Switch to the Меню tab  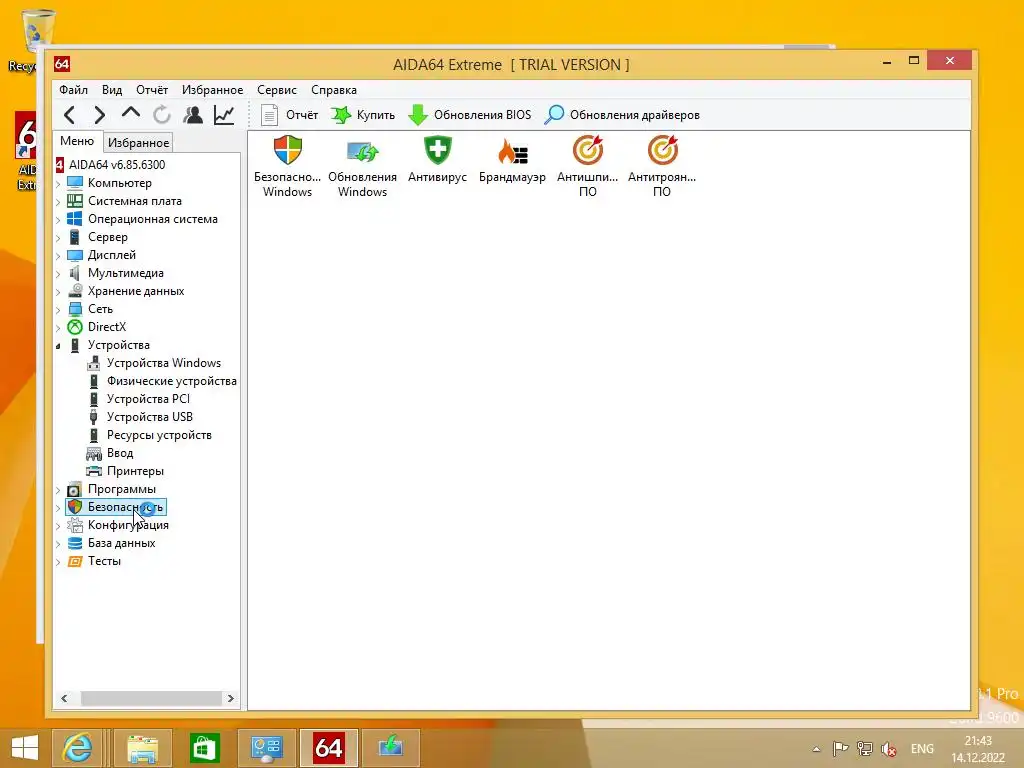coord(77,141)
